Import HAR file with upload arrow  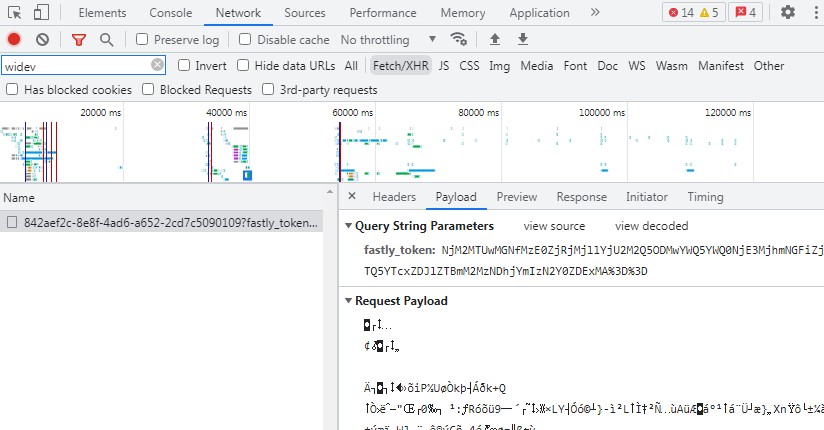click(495, 39)
